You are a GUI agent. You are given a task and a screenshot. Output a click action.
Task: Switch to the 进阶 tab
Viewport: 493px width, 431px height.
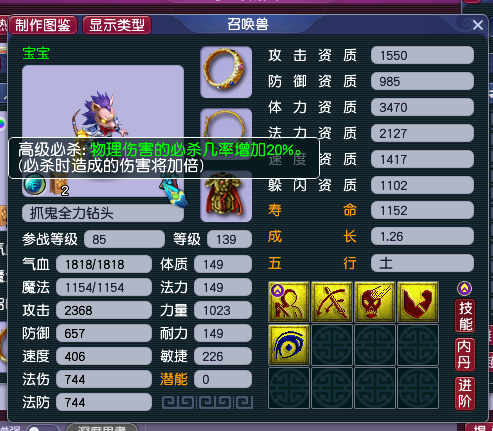pos(465,393)
